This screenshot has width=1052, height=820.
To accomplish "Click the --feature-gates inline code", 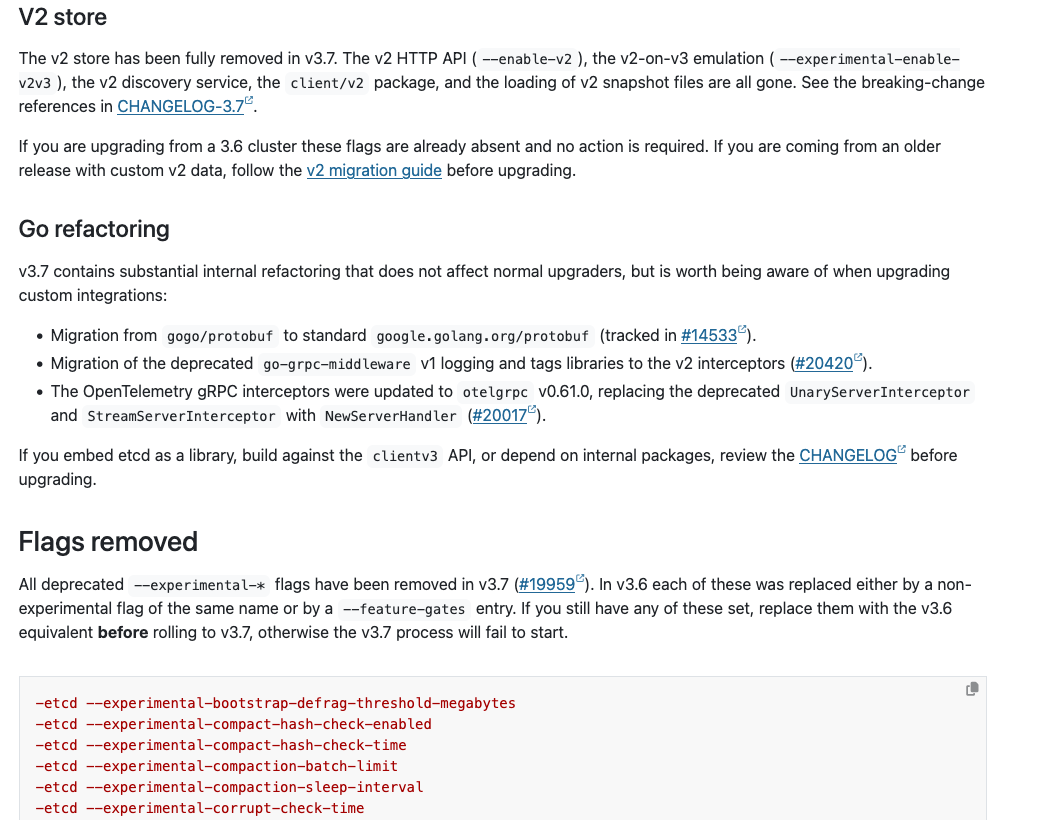I will [404, 609].
